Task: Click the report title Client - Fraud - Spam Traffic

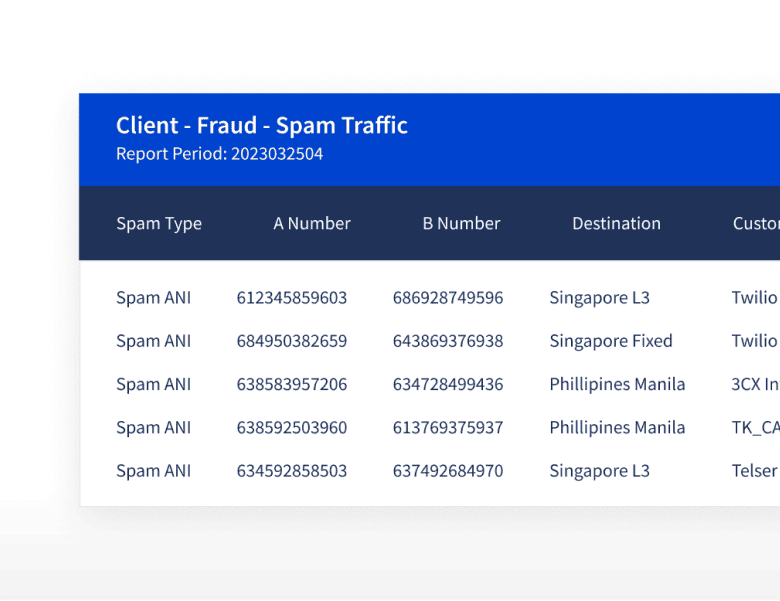Action: pyautogui.click(x=262, y=125)
